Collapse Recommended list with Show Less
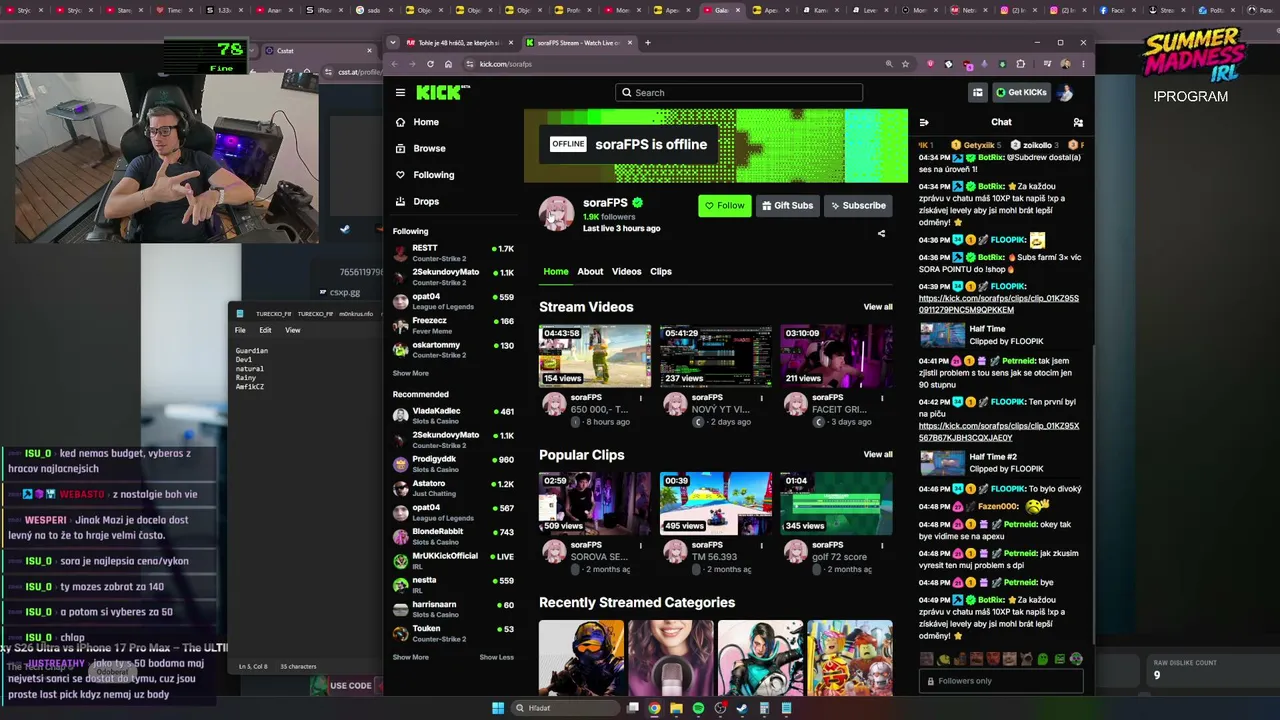Screen dimensions: 1280x720 point(496,657)
